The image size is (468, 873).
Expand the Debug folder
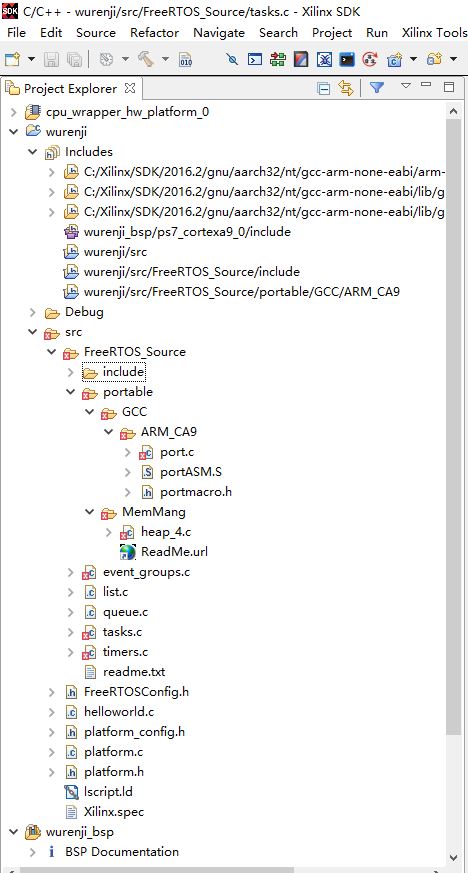tap(33, 312)
